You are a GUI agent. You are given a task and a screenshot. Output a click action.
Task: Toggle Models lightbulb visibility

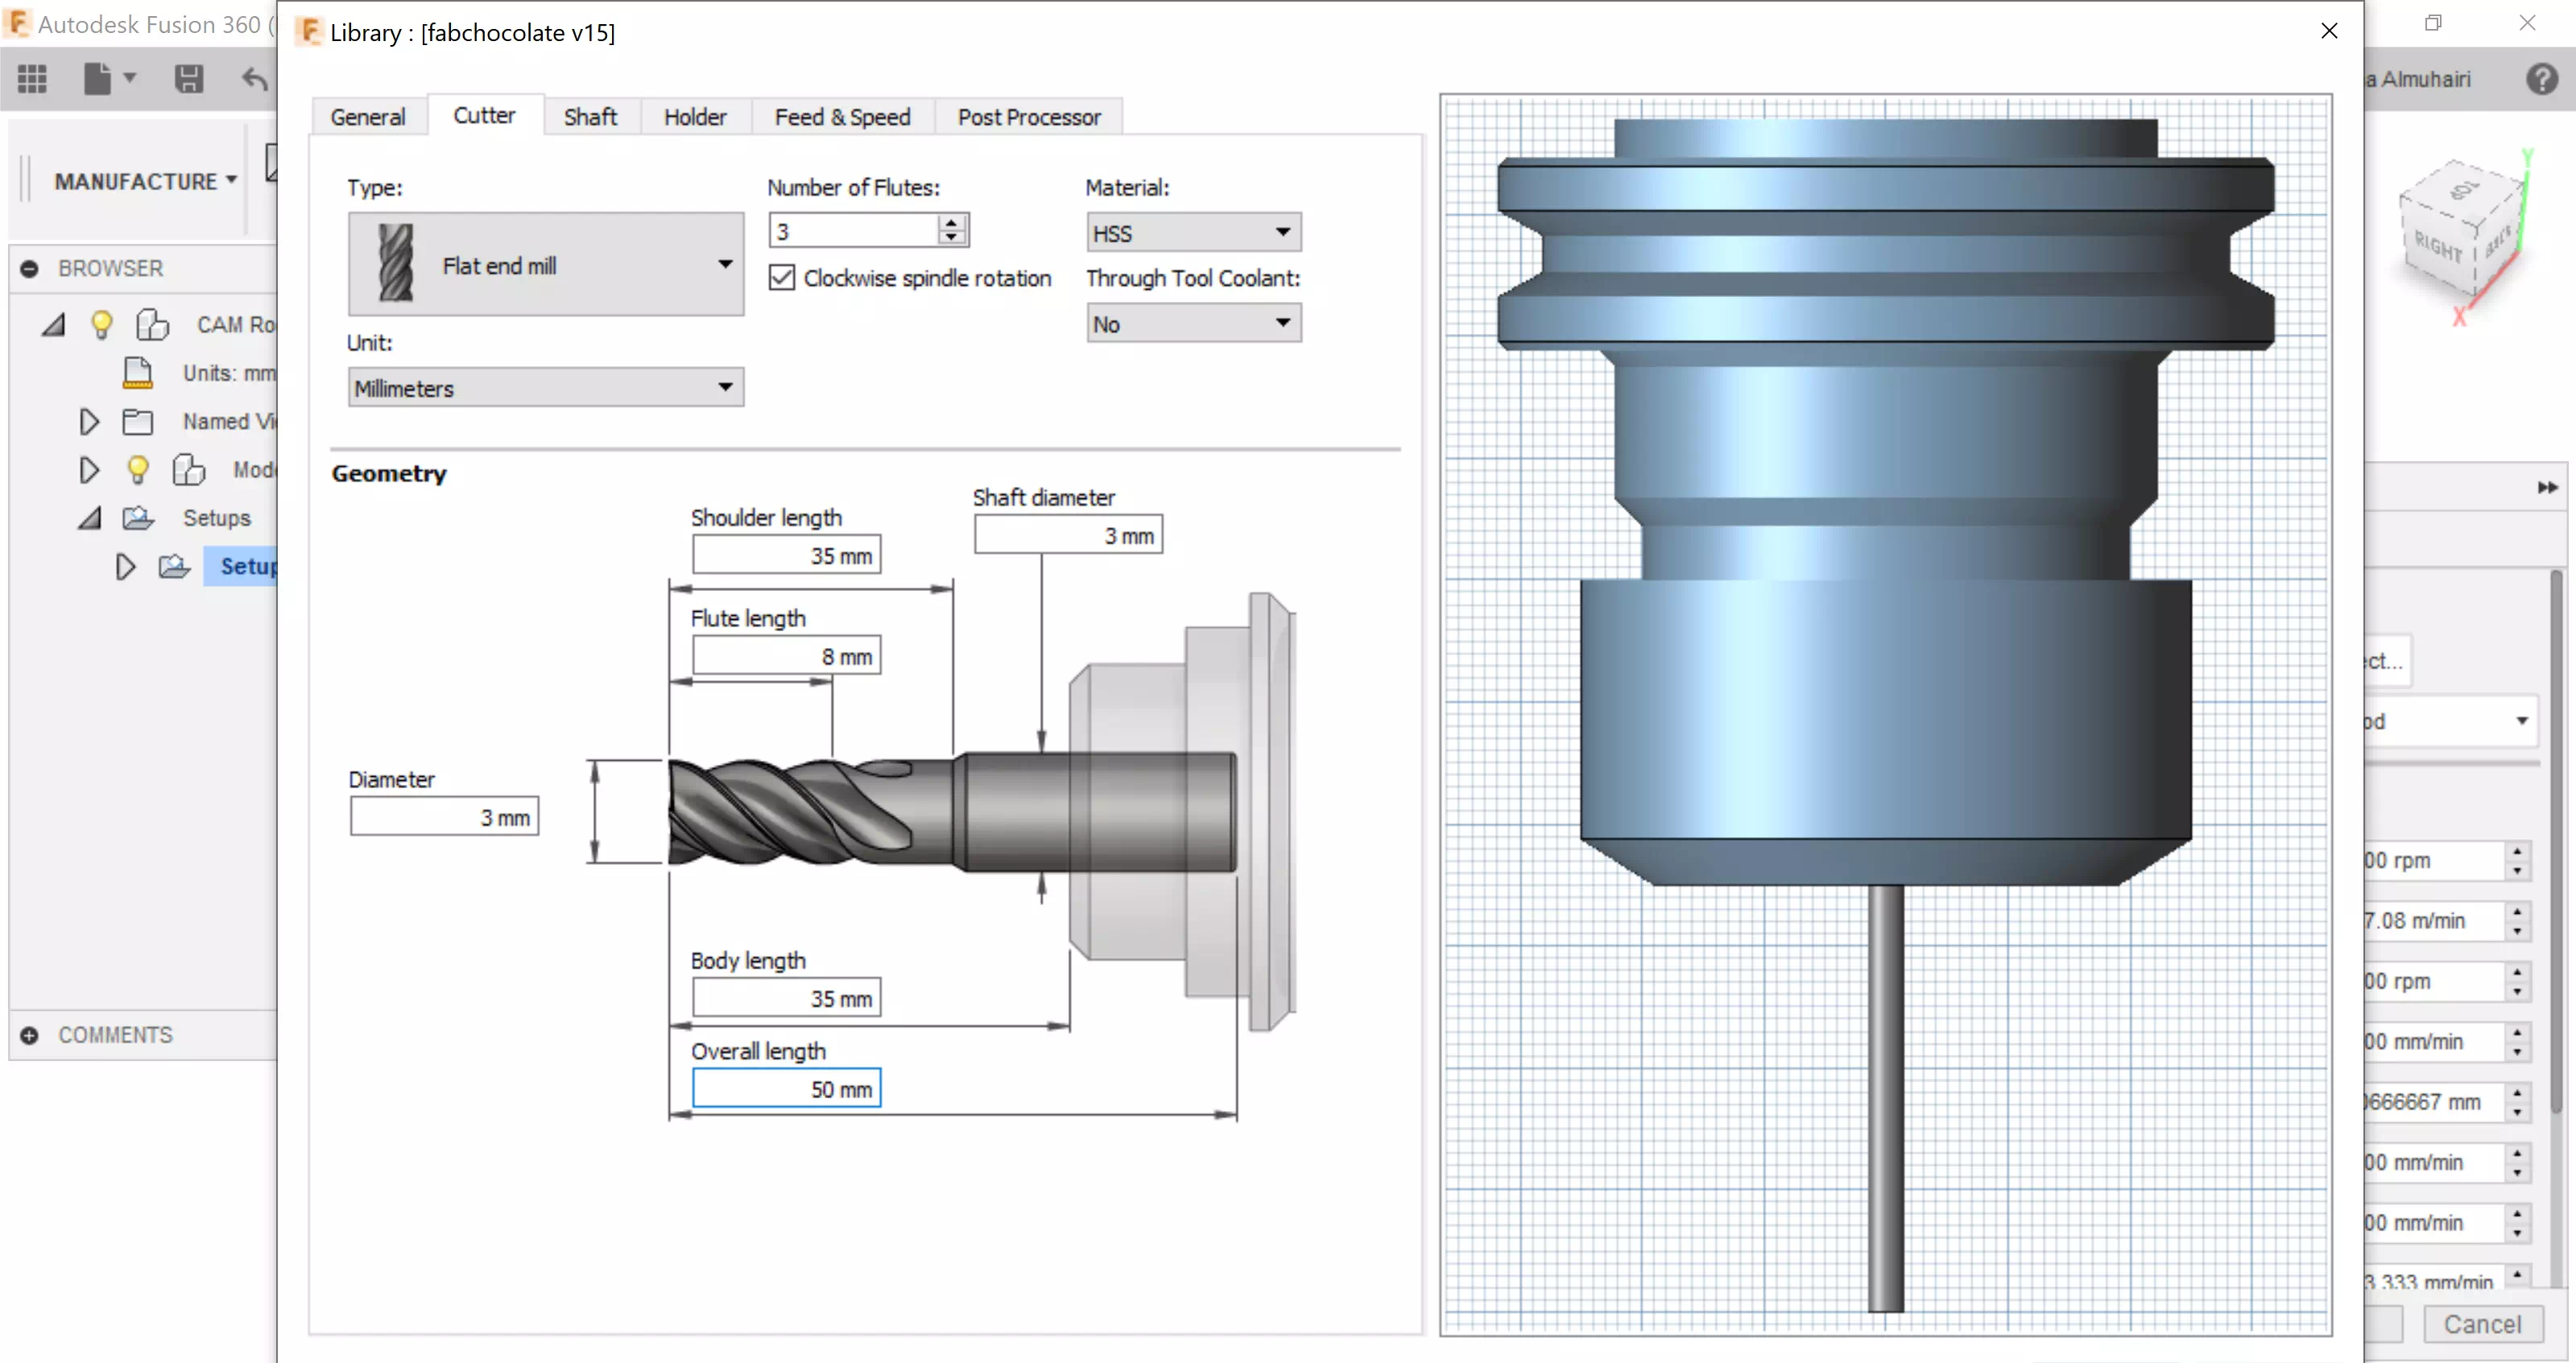(x=138, y=469)
